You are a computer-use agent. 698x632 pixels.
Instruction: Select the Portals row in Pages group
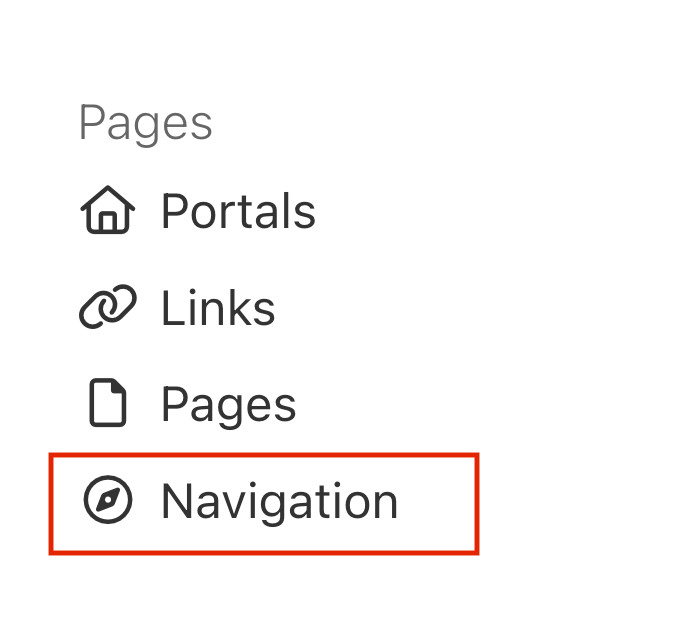click(x=198, y=212)
